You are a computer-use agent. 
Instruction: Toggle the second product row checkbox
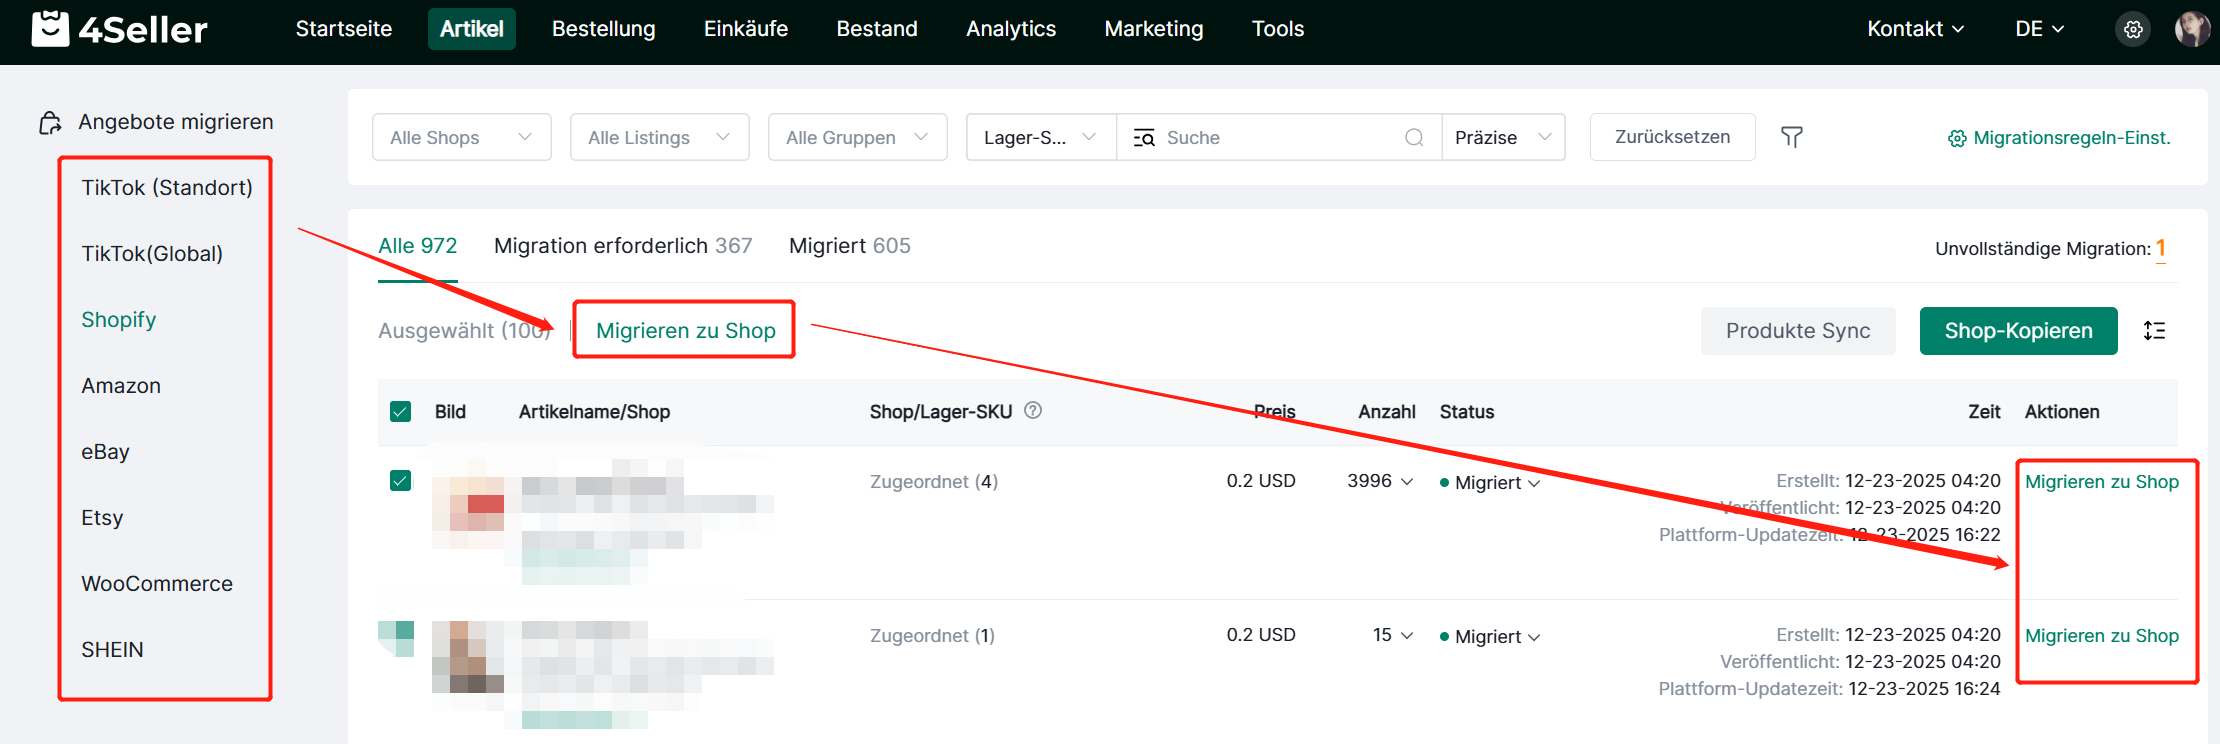click(398, 636)
